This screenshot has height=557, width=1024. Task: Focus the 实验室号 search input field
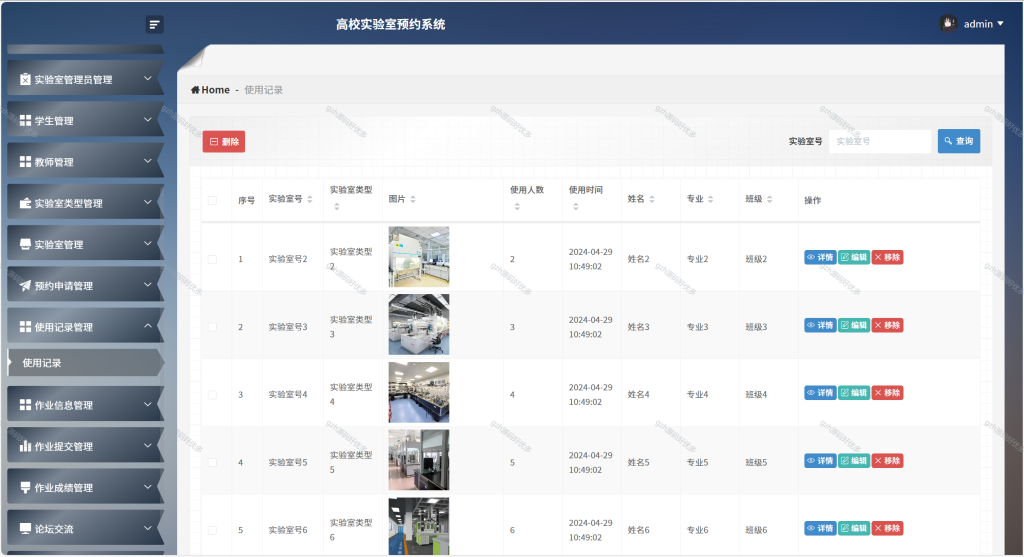880,141
